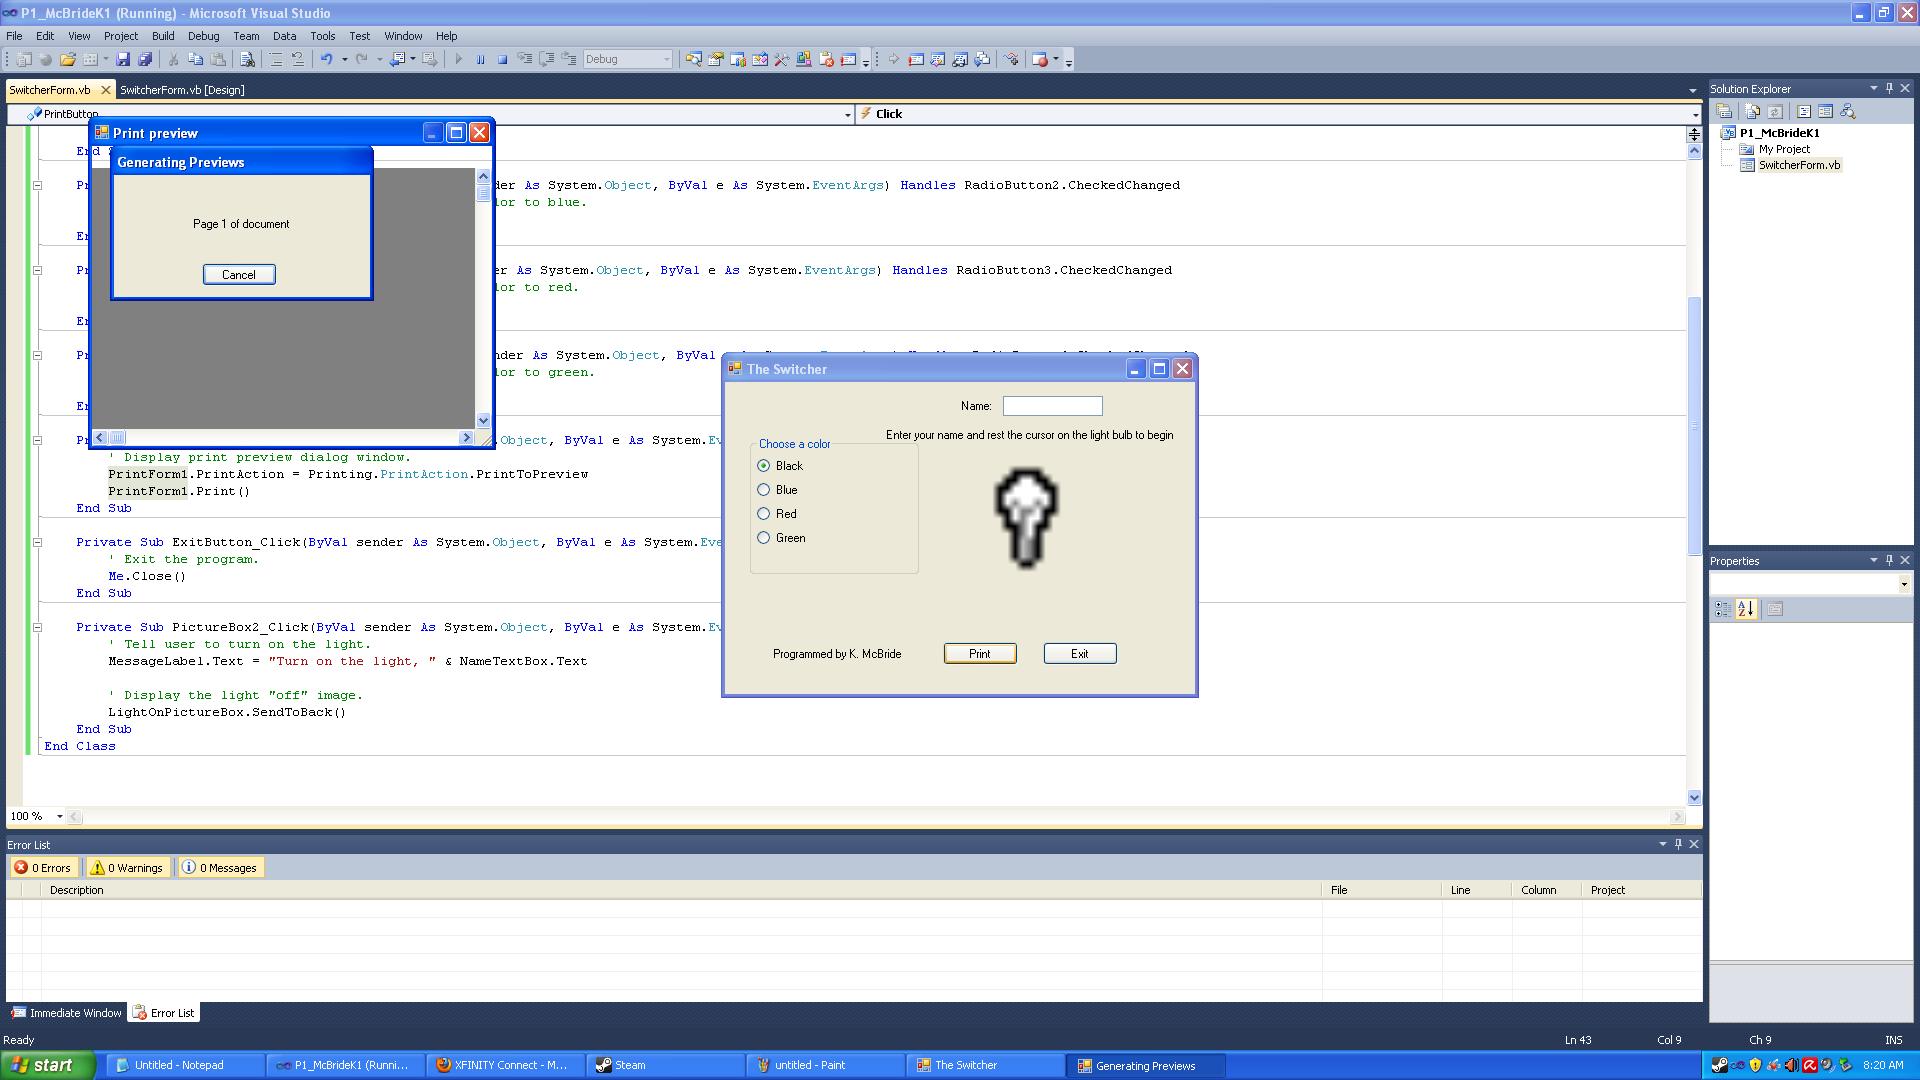Open the Tools menu
The height and width of the screenshot is (1080, 1920).
coord(322,36)
